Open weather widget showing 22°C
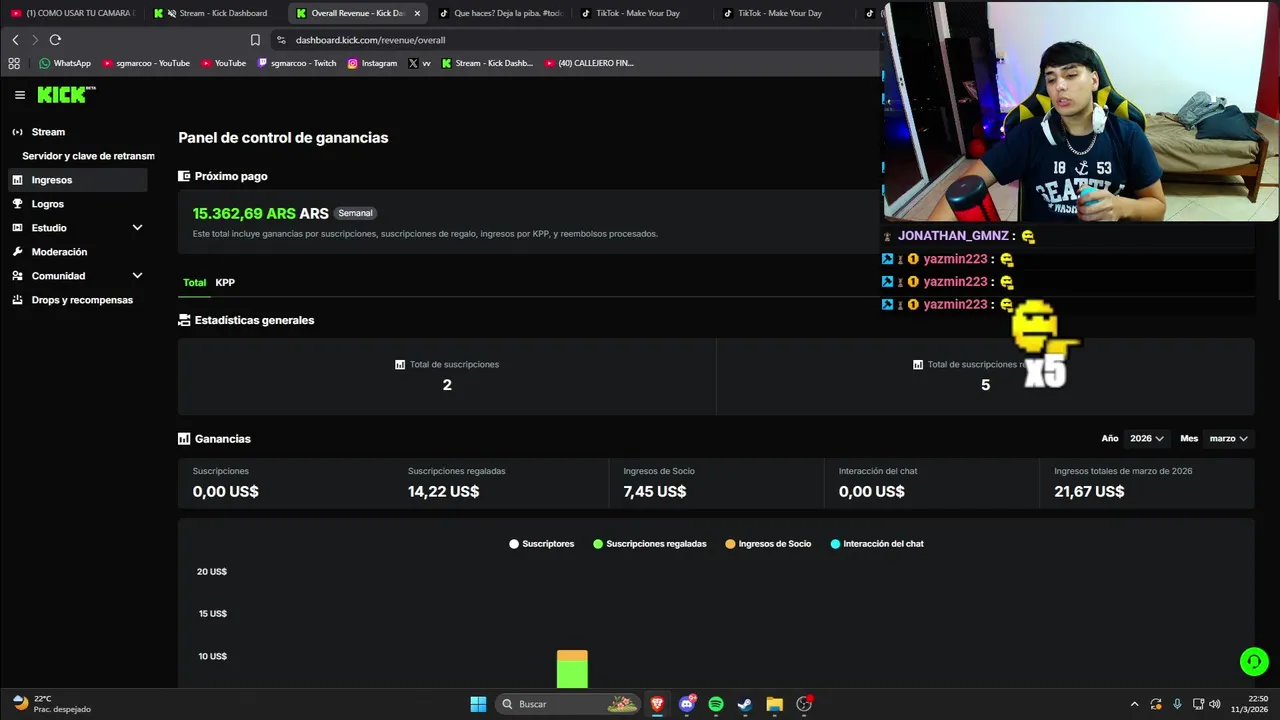1280x720 pixels. pos(51,704)
